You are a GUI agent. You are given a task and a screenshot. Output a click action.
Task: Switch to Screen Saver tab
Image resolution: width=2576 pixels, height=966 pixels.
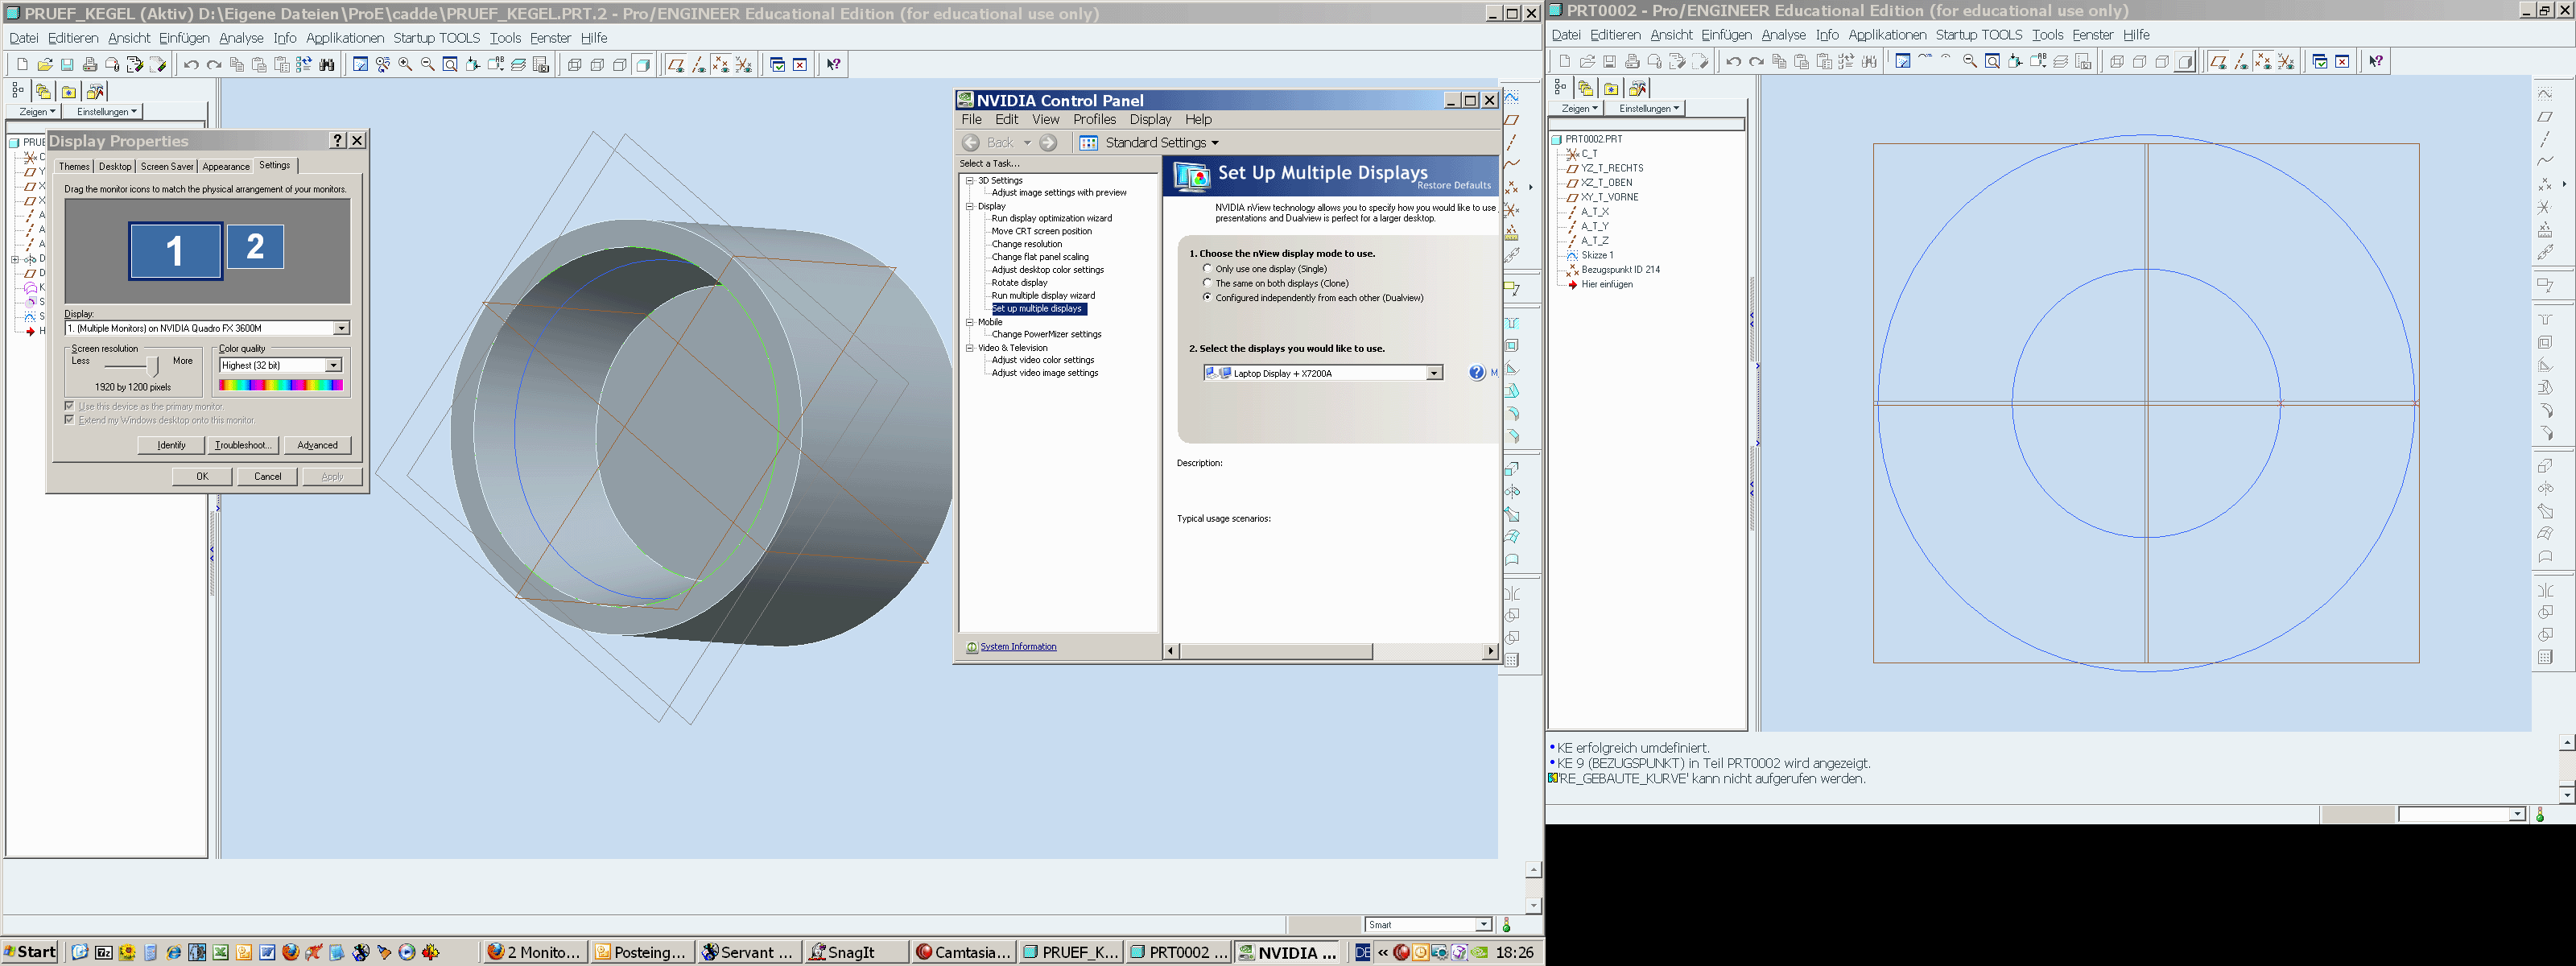tap(167, 167)
